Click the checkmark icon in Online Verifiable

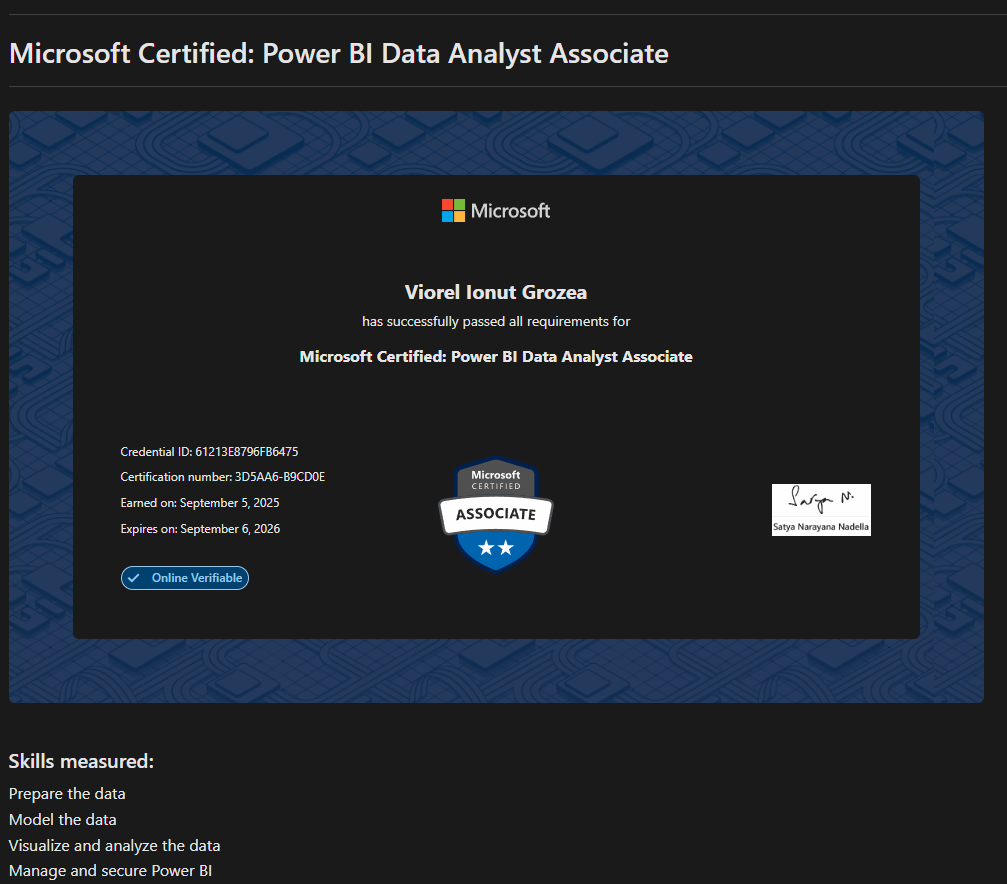[134, 578]
